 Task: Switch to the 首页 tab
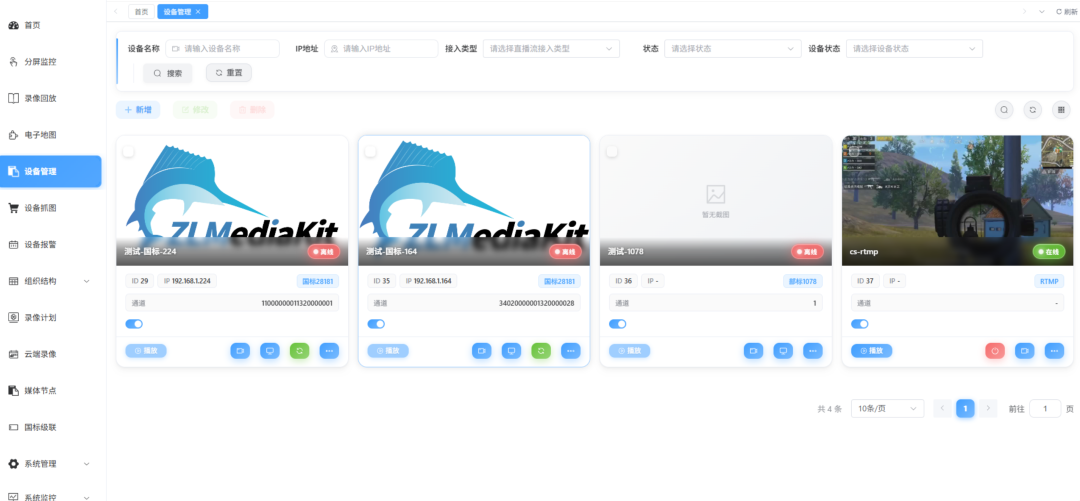pos(141,12)
